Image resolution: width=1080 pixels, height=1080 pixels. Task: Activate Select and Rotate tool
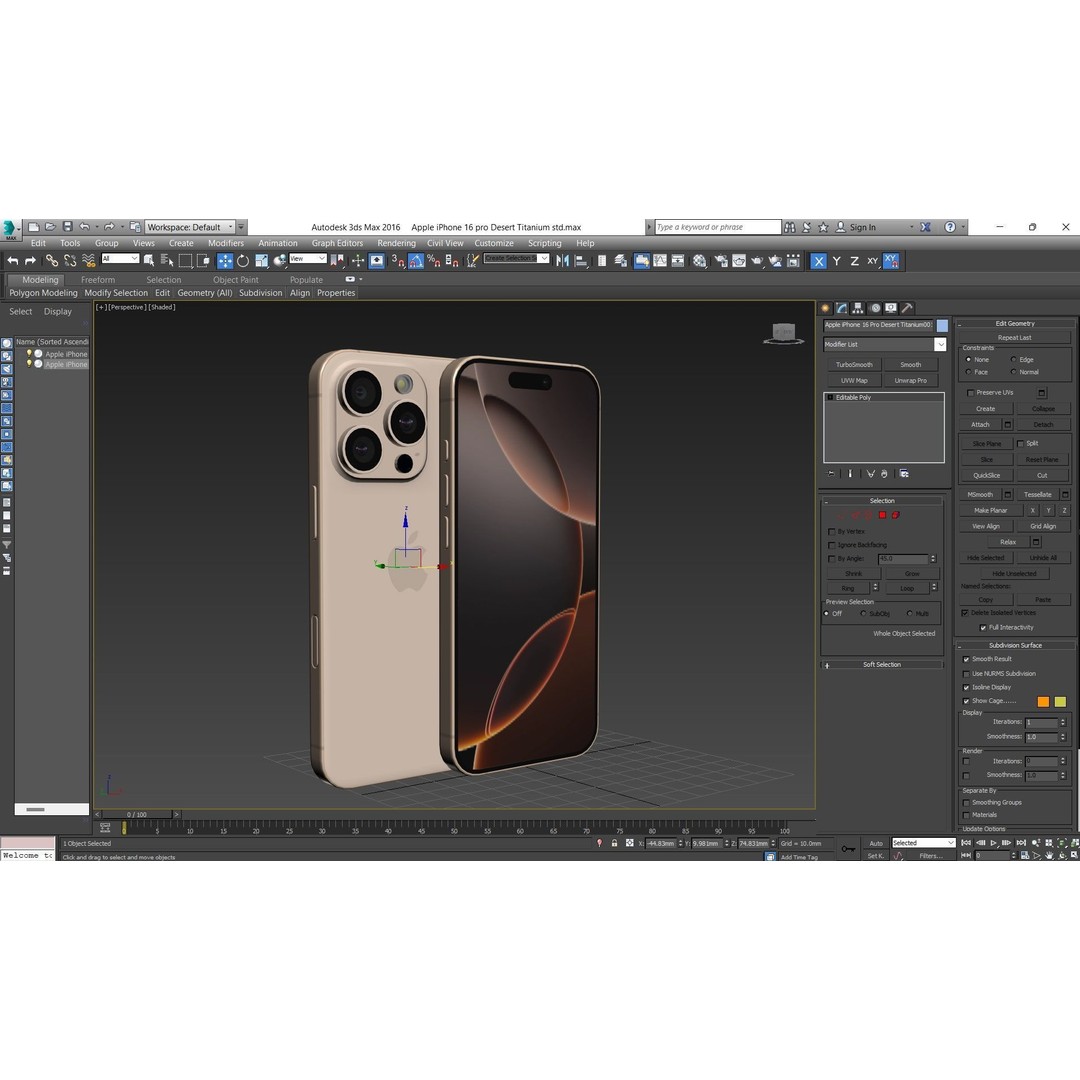point(243,261)
